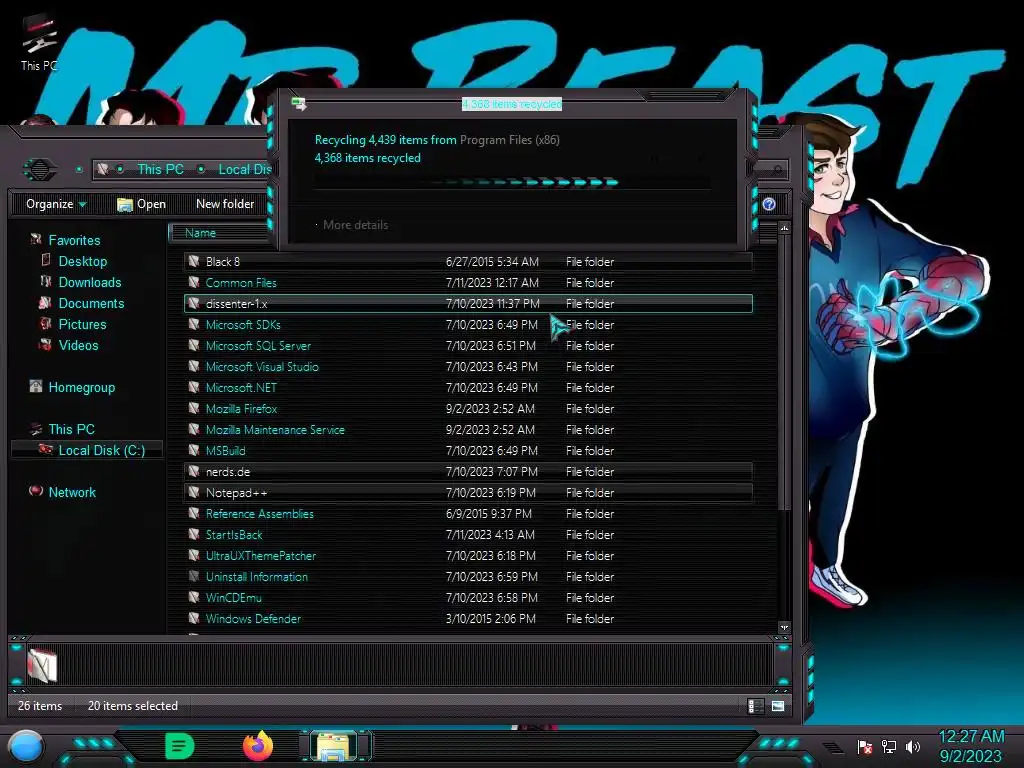Click the Program Files (x86) link in dialog
The height and width of the screenshot is (768, 1024).
click(x=509, y=140)
